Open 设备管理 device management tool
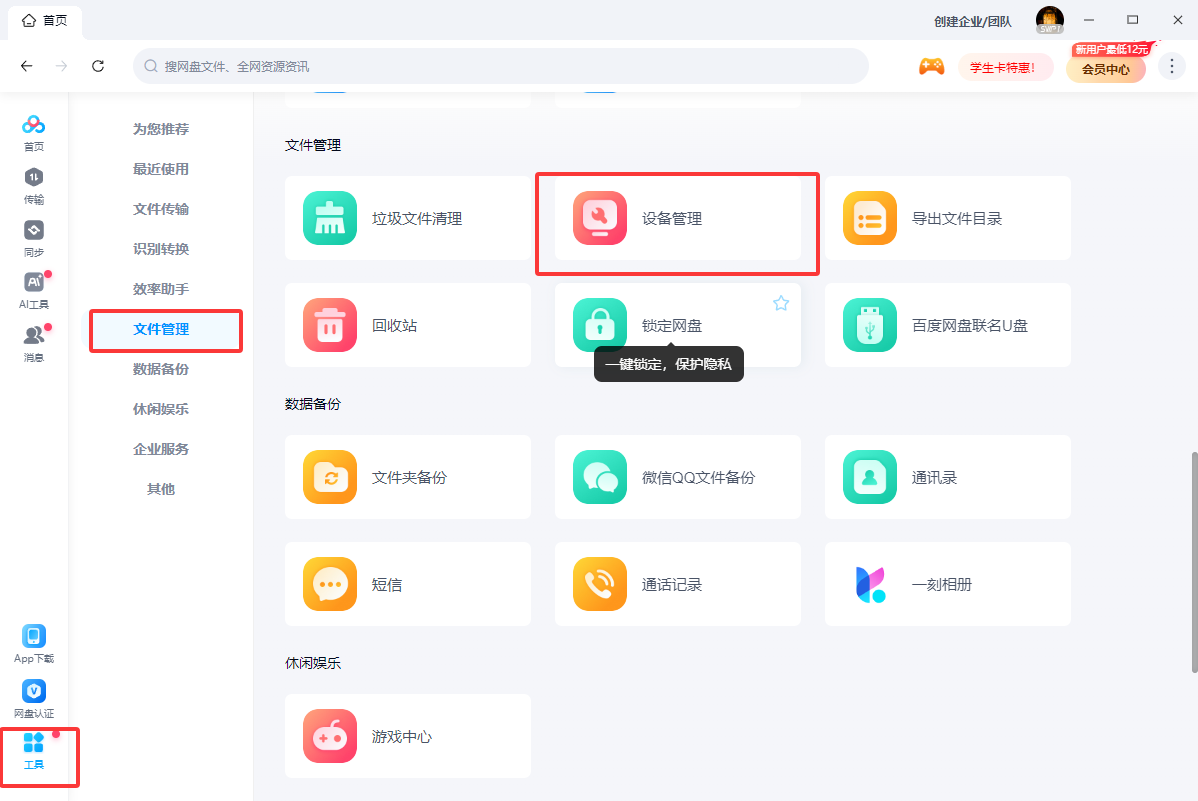 pos(678,218)
